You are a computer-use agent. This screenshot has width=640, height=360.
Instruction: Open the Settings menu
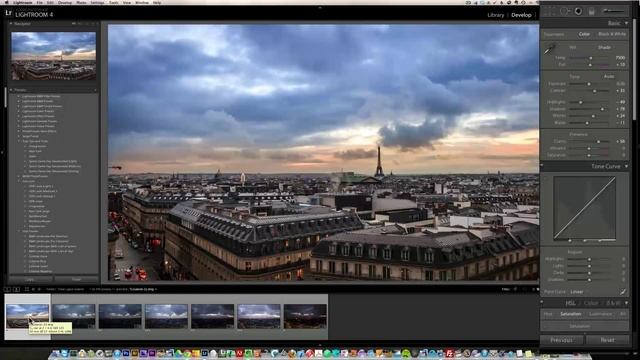97,2
